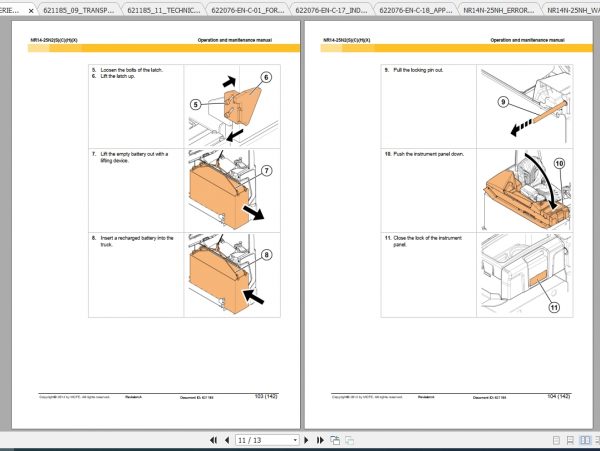Go to the first page

(214, 440)
